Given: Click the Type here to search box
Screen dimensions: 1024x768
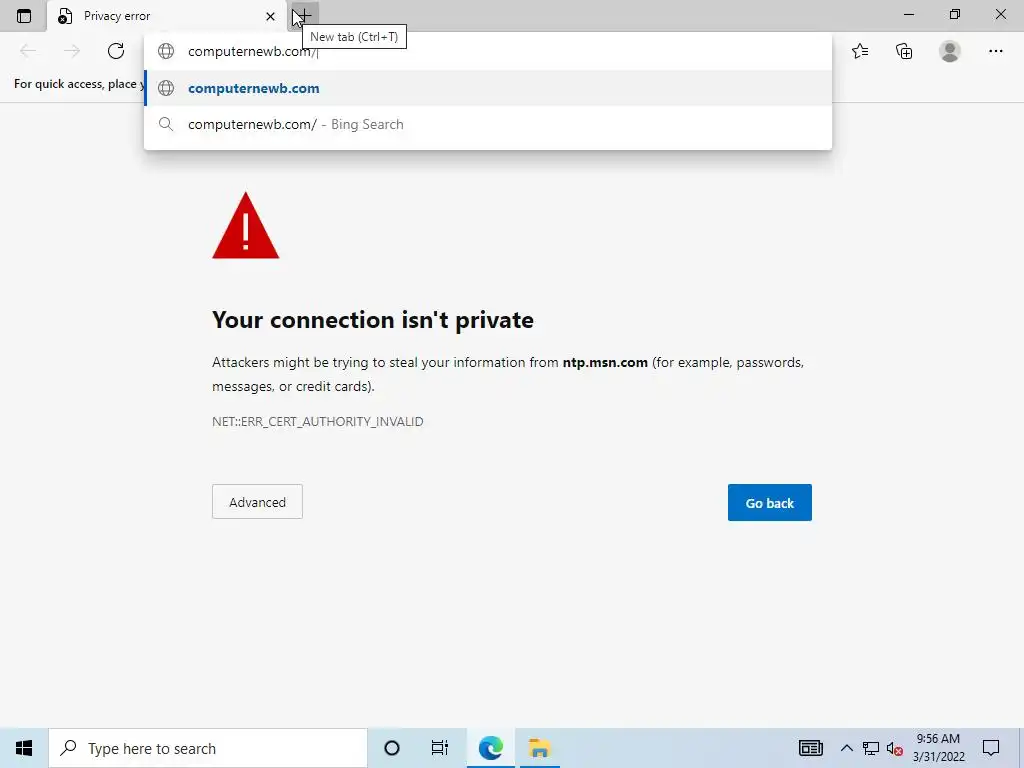Looking at the screenshot, I should tap(208, 748).
